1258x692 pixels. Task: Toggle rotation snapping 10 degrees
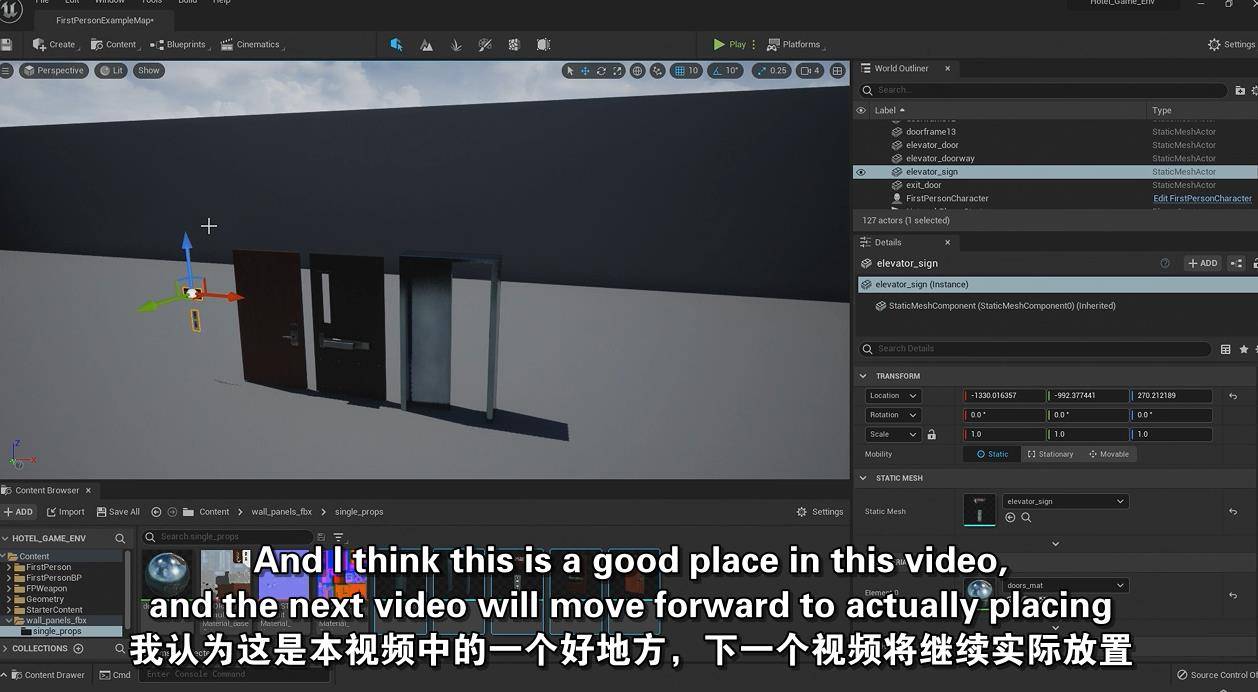pos(725,70)
